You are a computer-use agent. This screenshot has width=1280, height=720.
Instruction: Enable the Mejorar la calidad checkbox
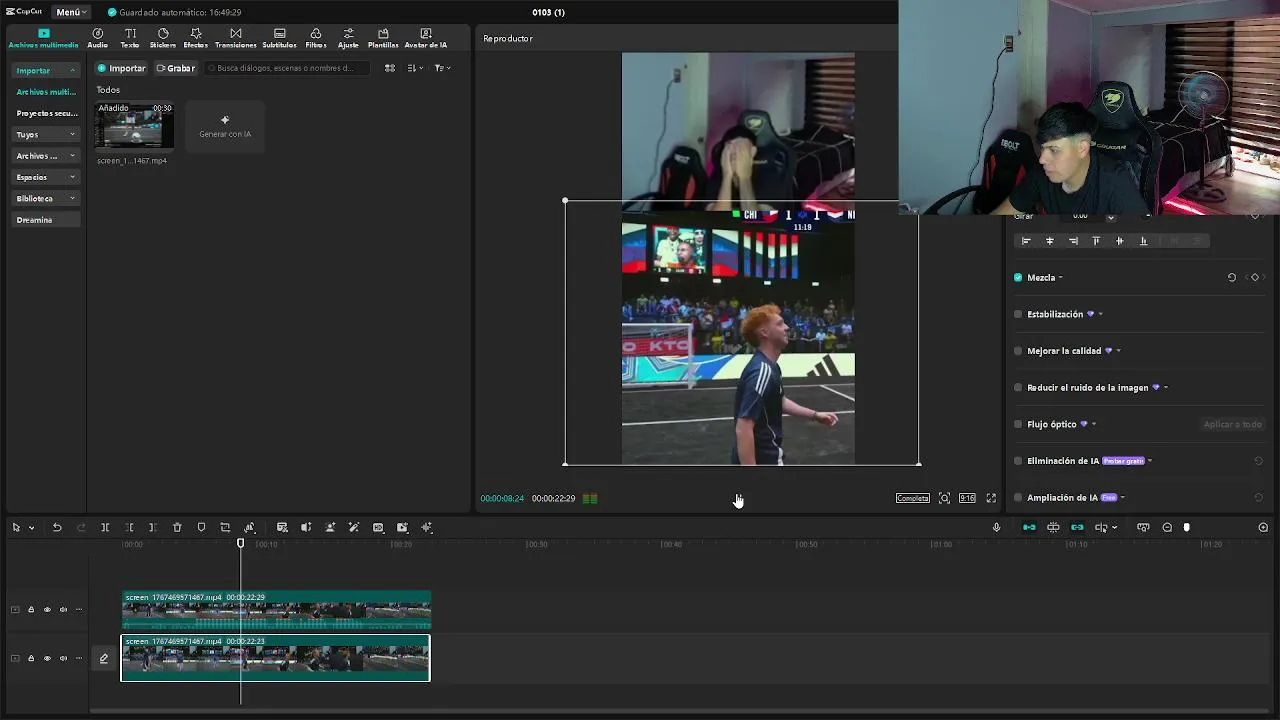(1018, 351)
